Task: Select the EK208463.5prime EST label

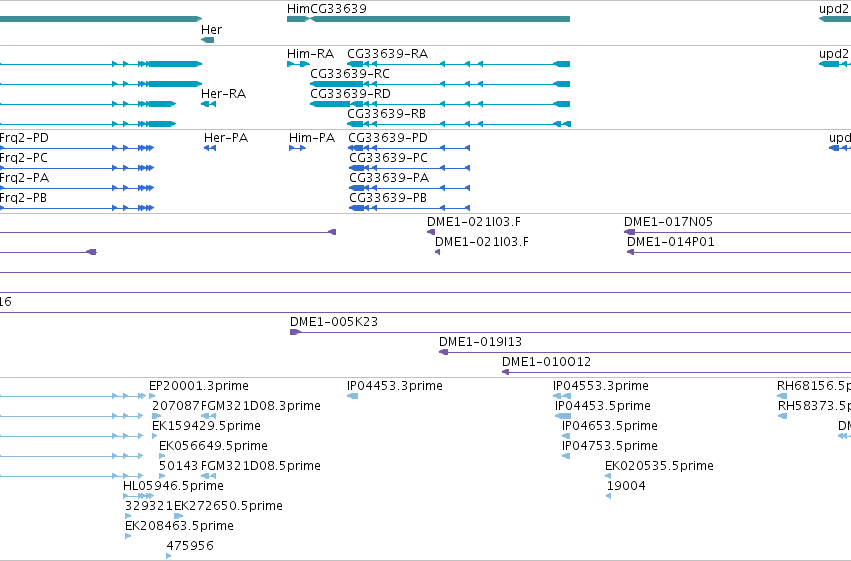Action: (x=179, y=526)
